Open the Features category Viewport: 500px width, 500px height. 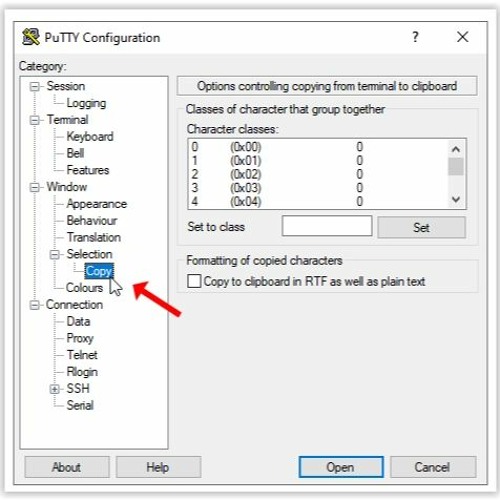[x=88, y=170]
